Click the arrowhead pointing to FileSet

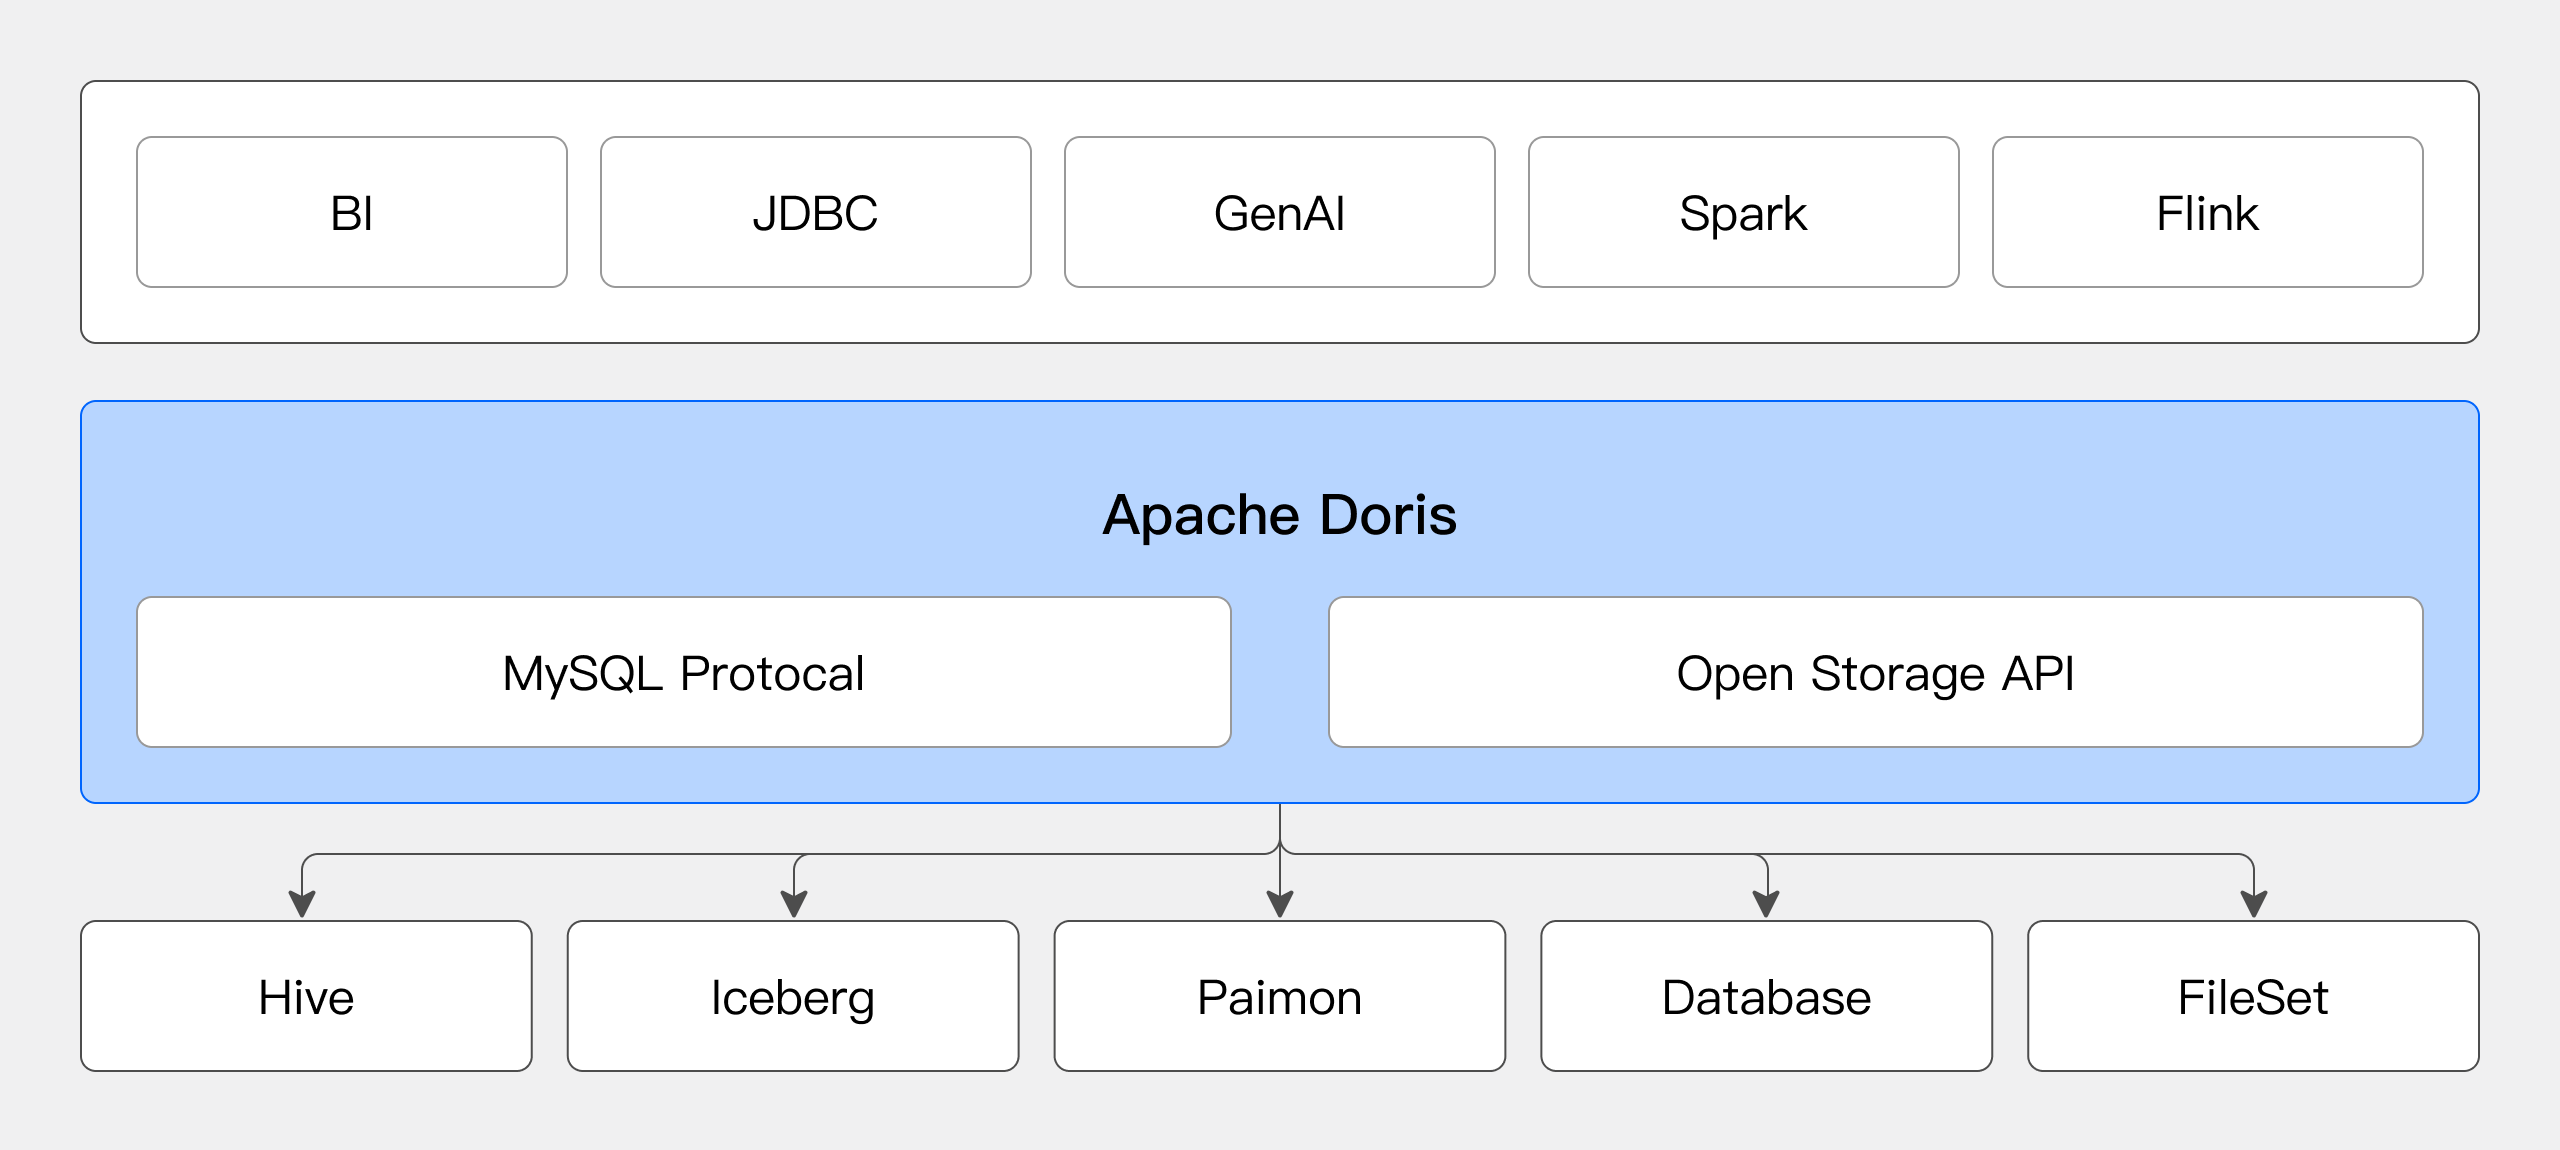(2253, 904)
